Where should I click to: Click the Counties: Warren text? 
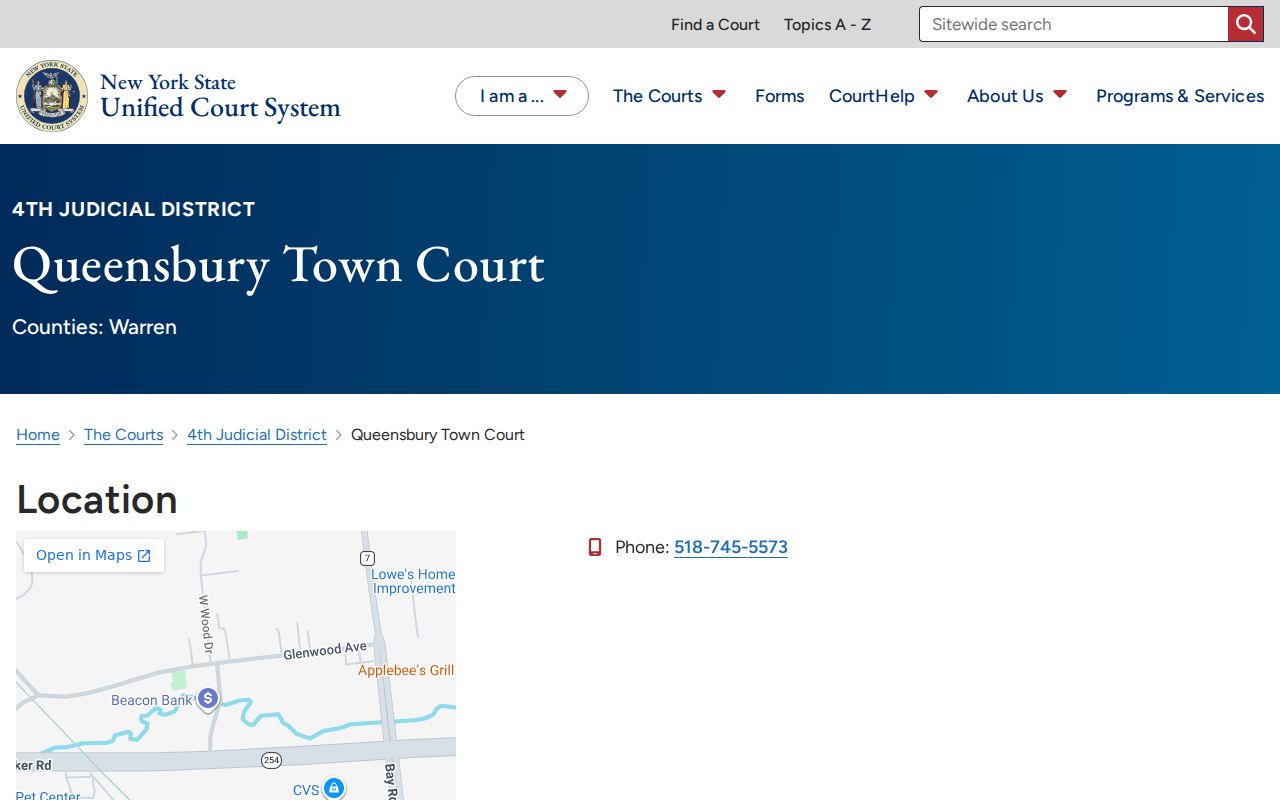coord(94,327)
